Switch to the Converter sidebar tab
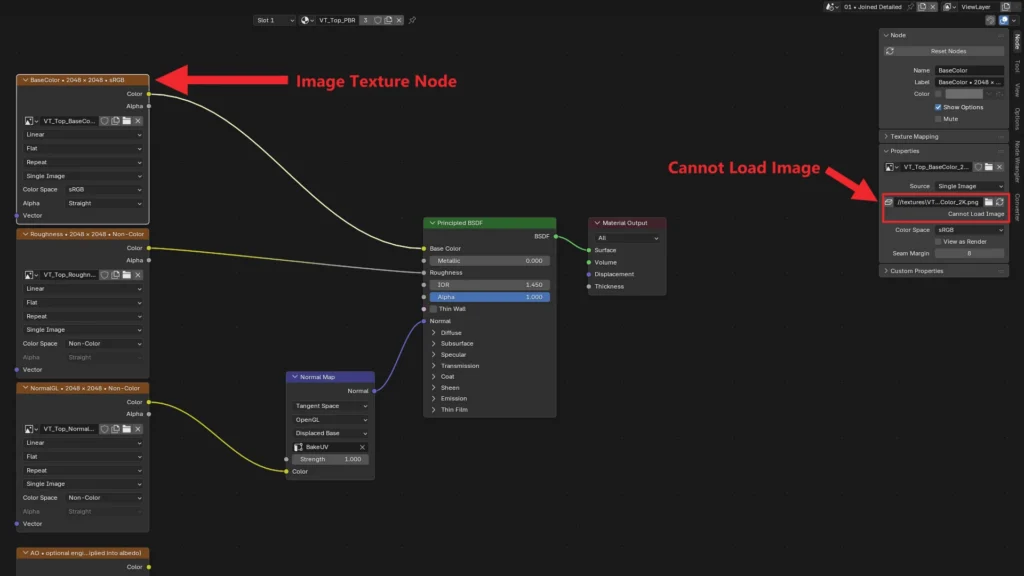 1017,207
